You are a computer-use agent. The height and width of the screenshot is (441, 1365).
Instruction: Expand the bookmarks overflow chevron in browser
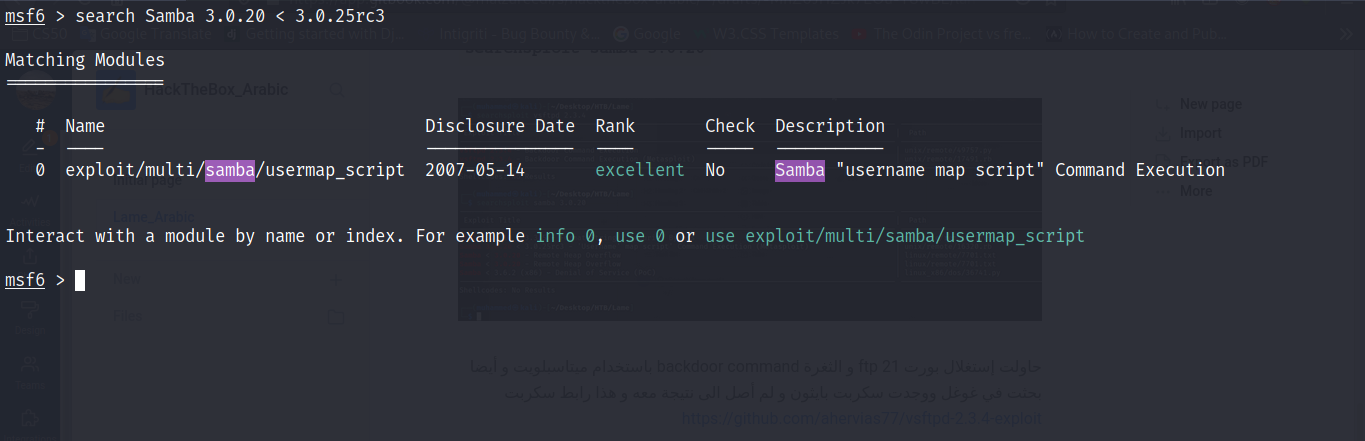[x=1347, y=34]
